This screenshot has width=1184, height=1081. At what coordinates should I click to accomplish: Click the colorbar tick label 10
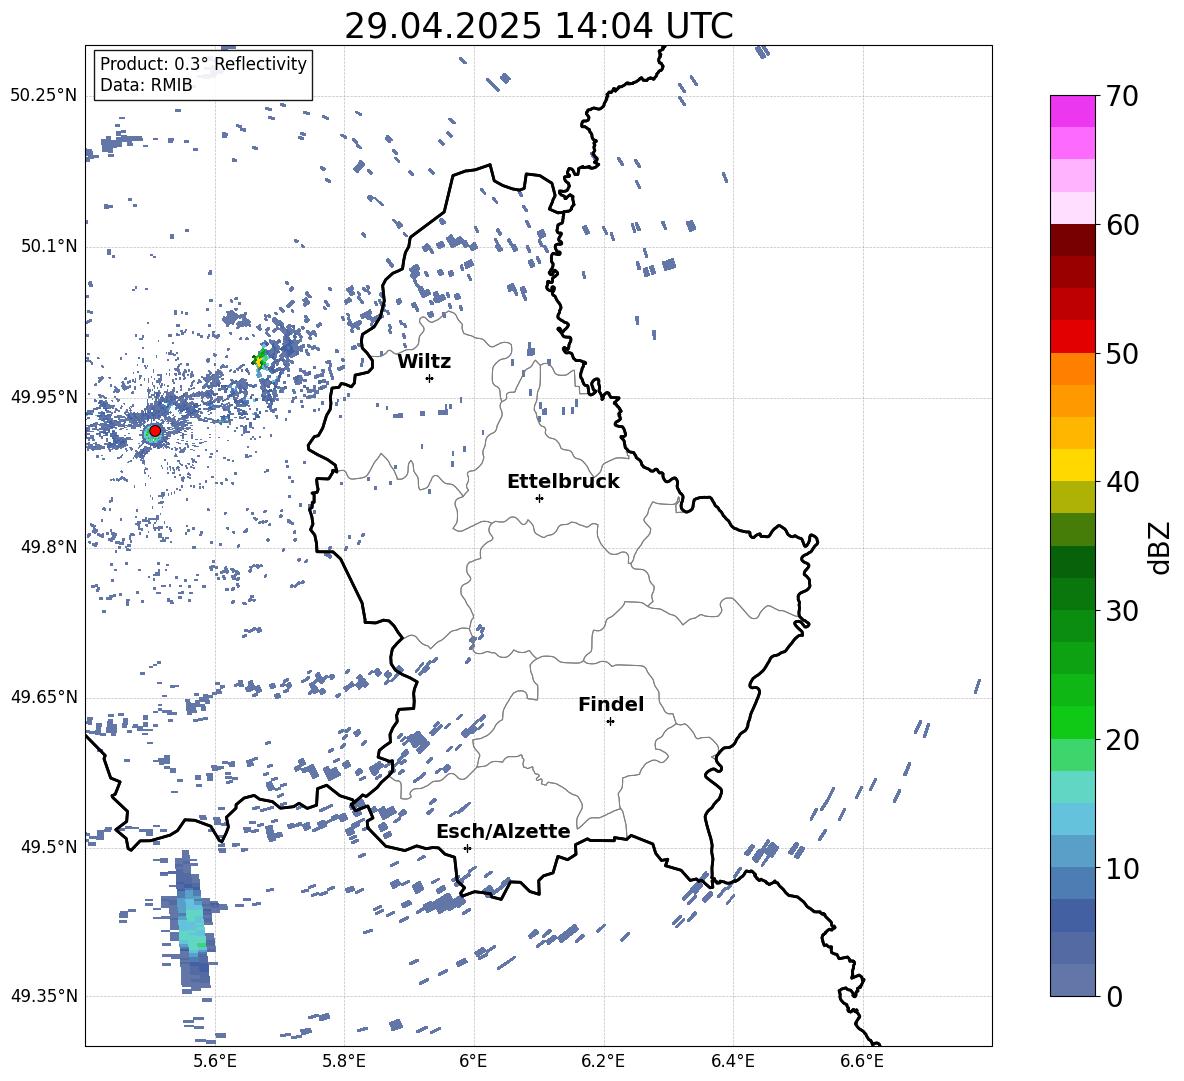click(x=1122, y=868)
